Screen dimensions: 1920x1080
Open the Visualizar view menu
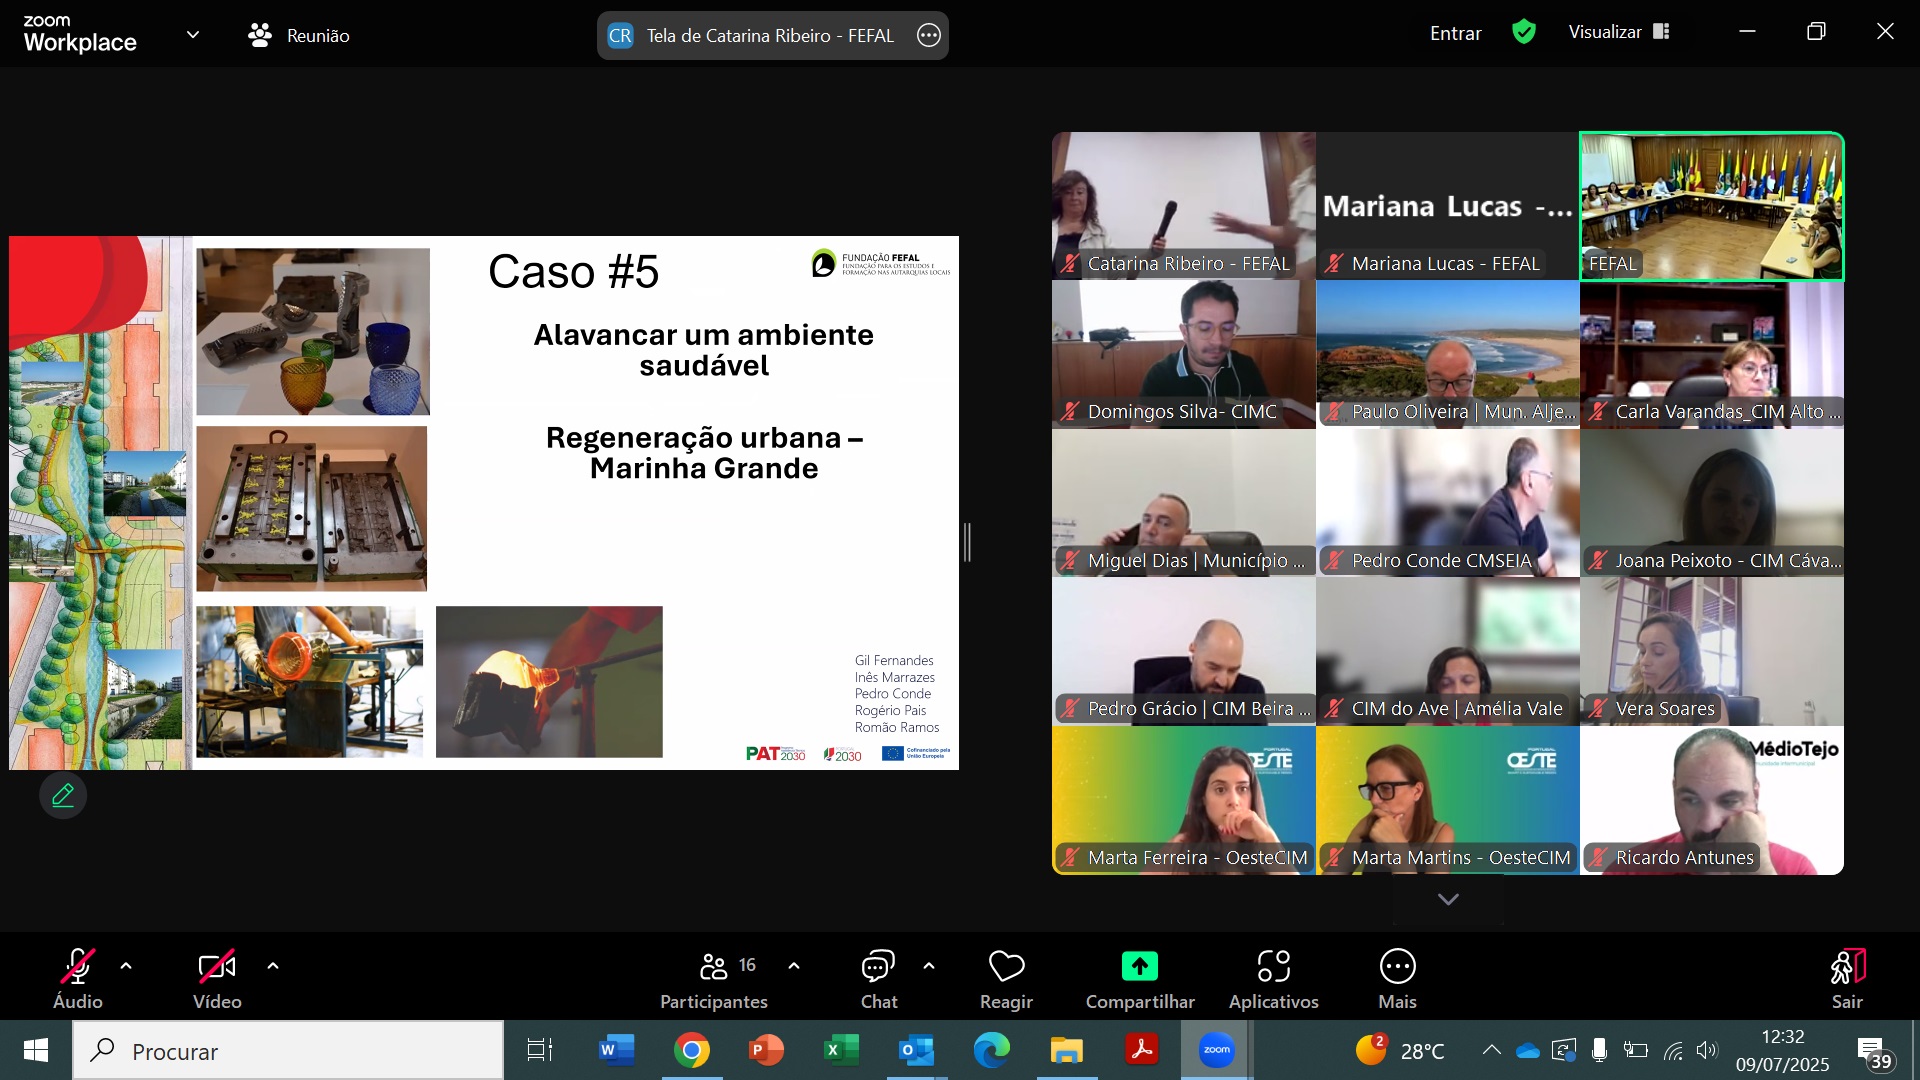tap(1618, 33)
